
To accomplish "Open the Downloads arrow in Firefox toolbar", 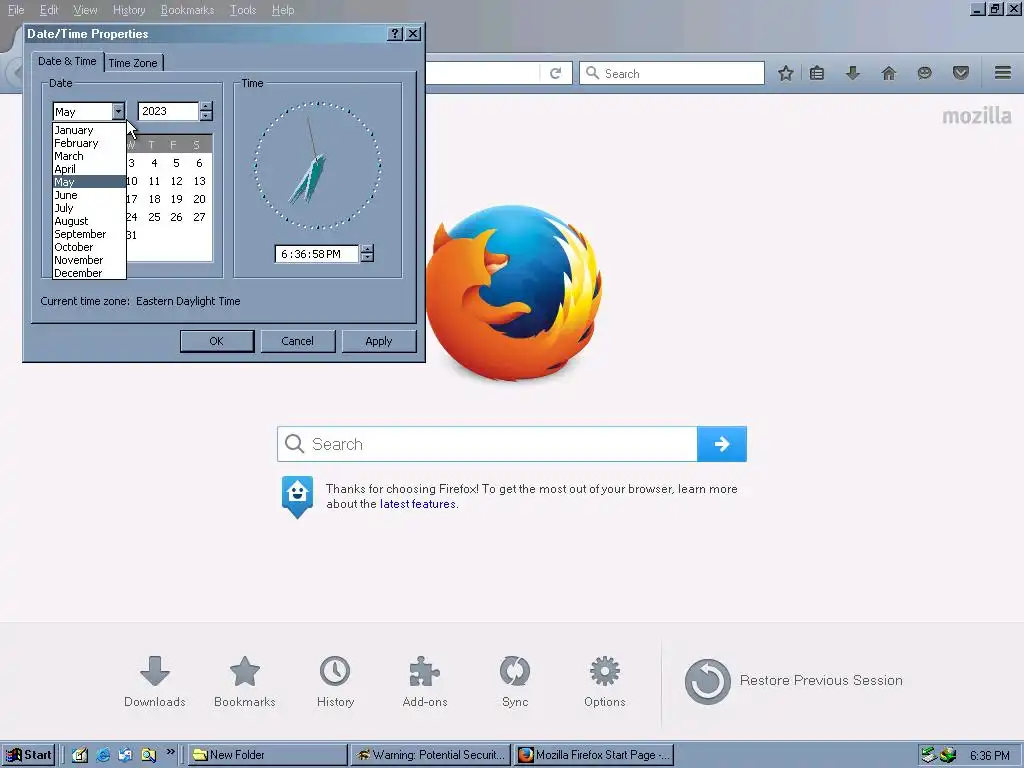I will point(852,73).
